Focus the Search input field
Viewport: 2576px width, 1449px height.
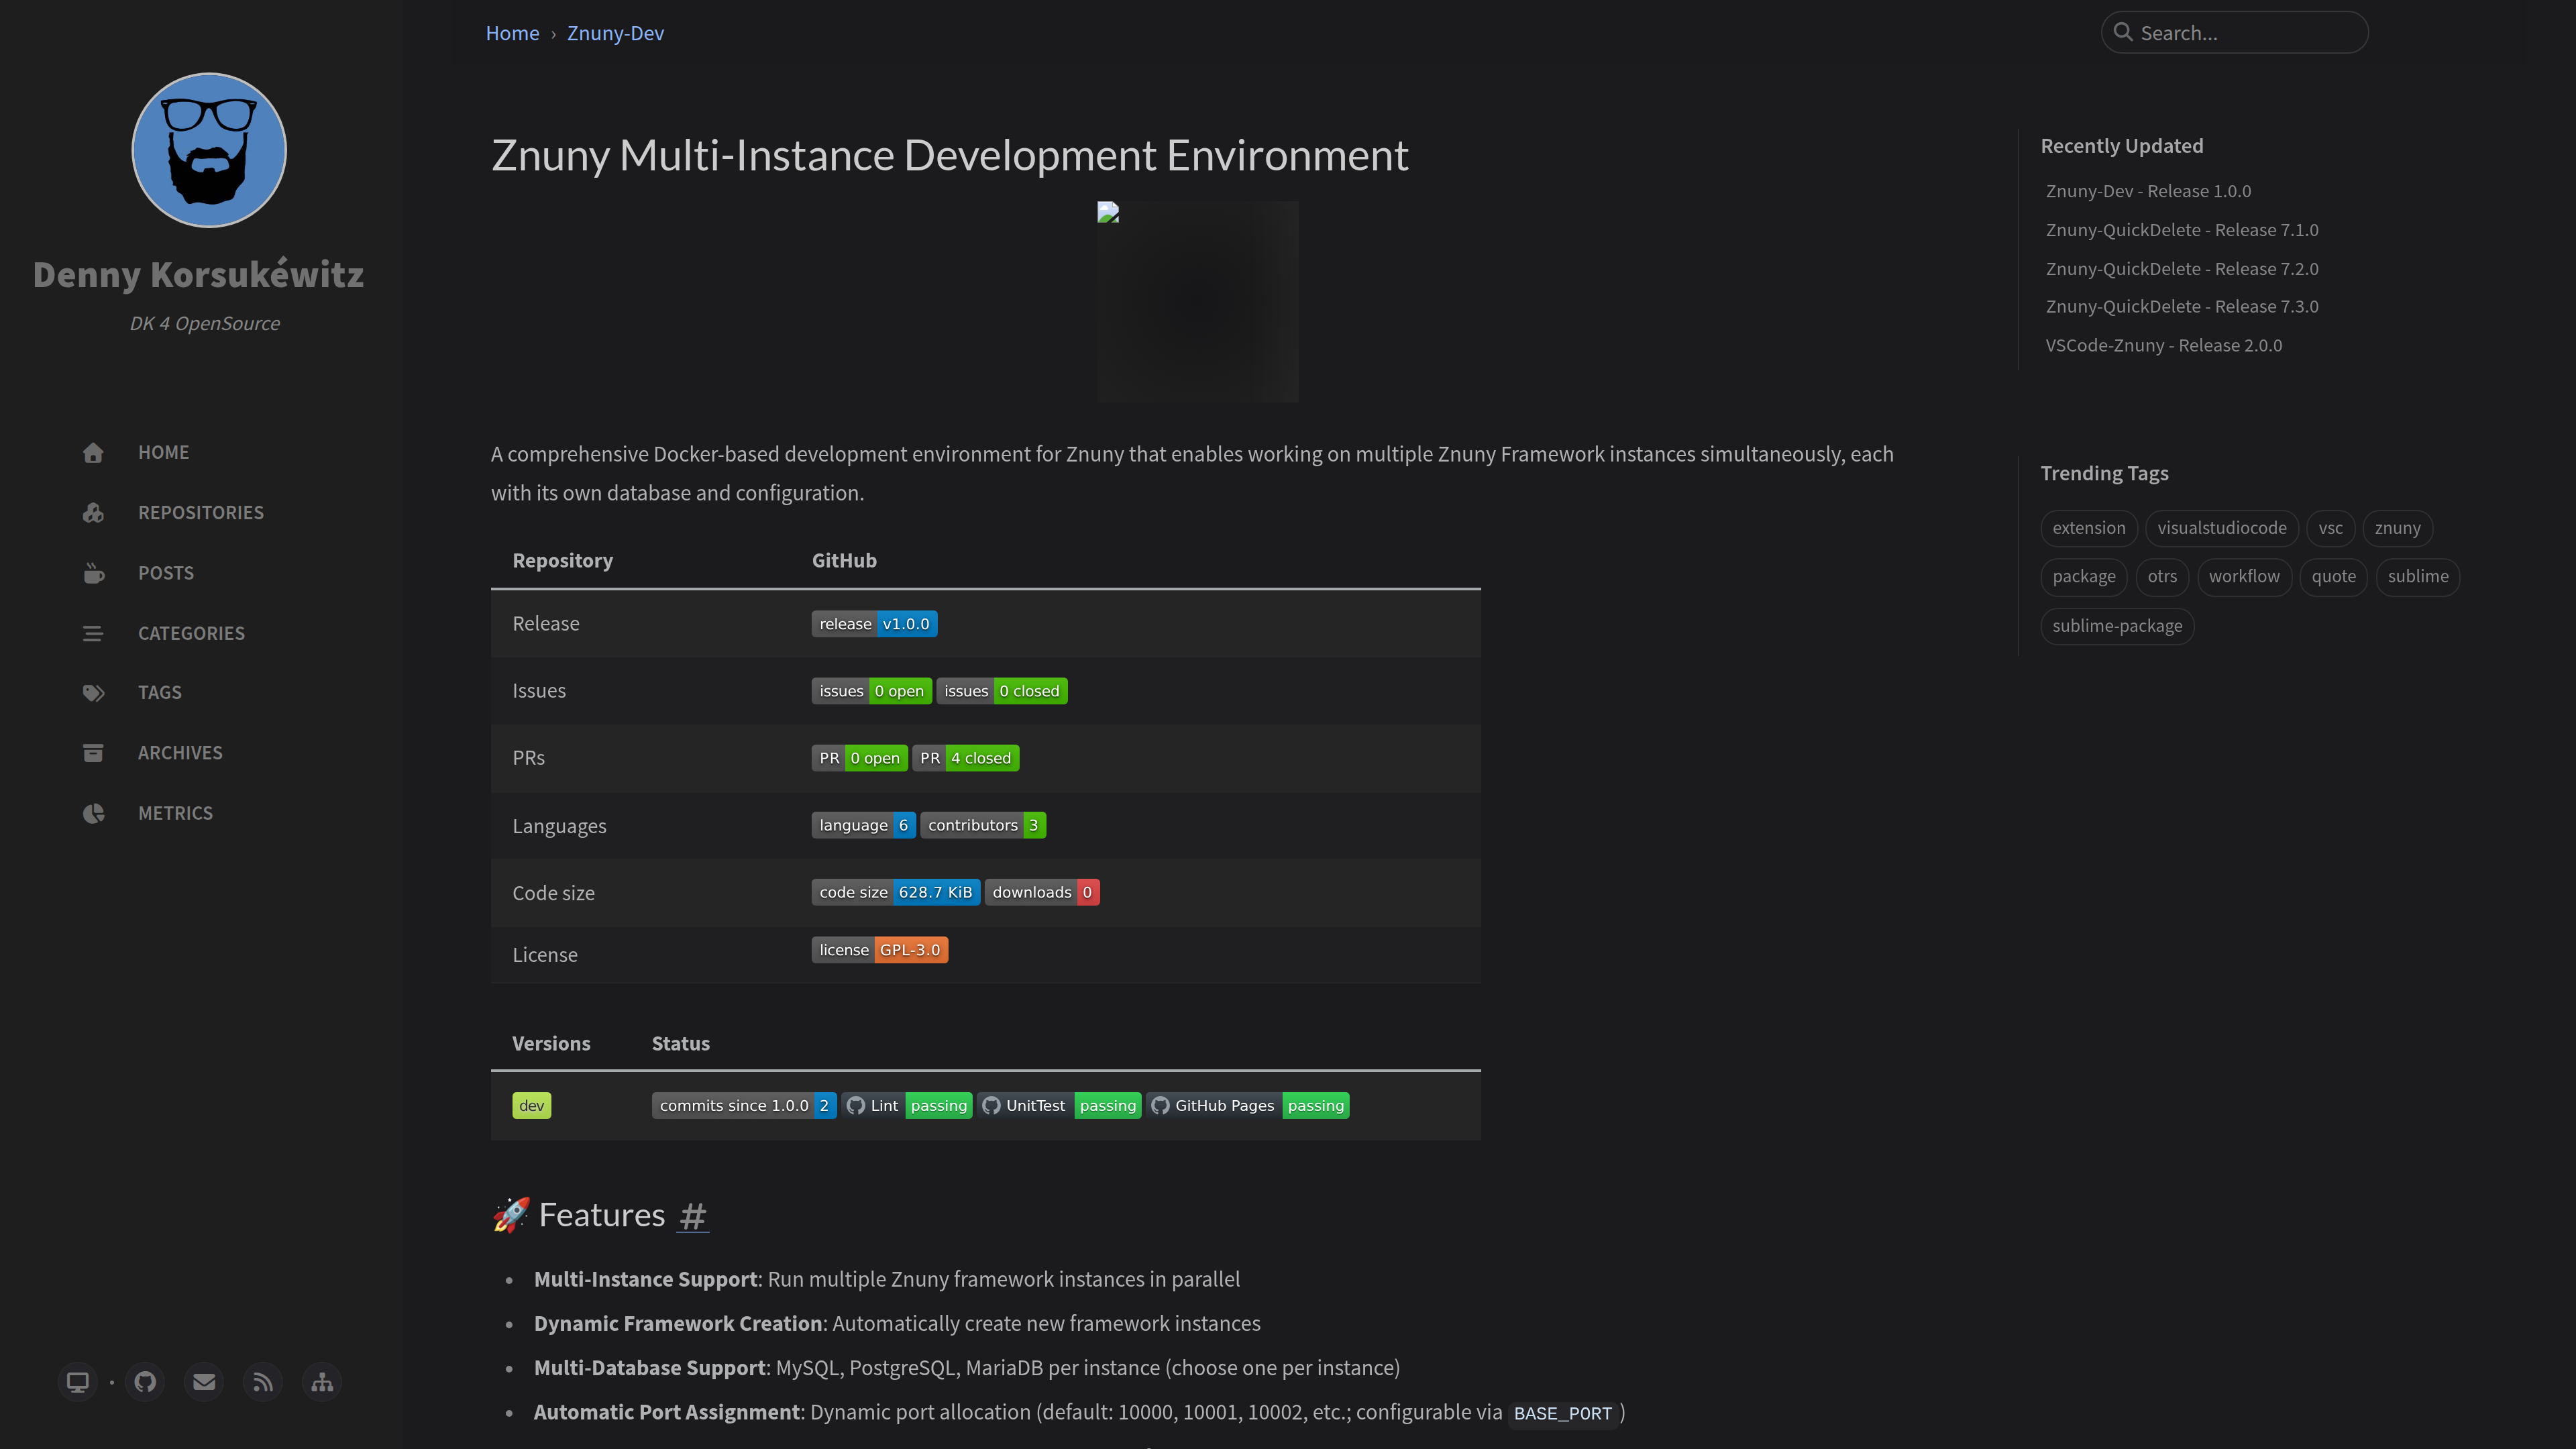coord(2234,32)
